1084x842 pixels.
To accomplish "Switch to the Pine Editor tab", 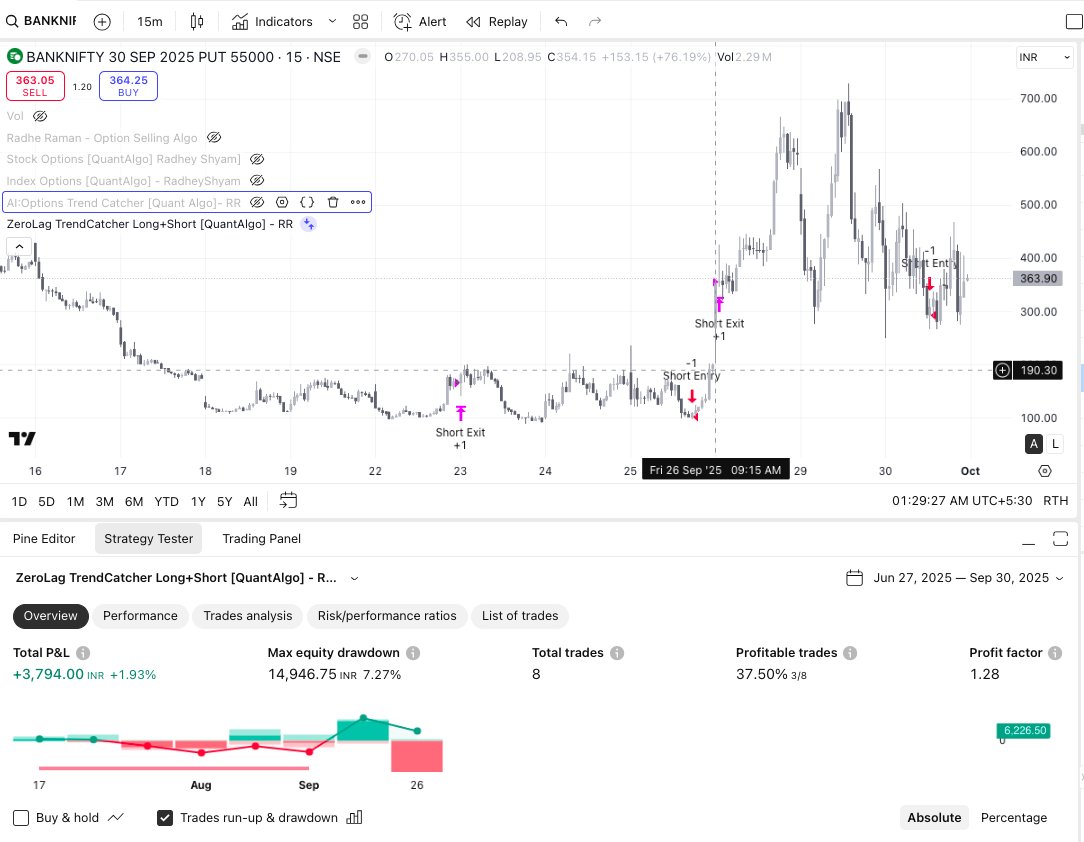I will [x=44, y=539].
